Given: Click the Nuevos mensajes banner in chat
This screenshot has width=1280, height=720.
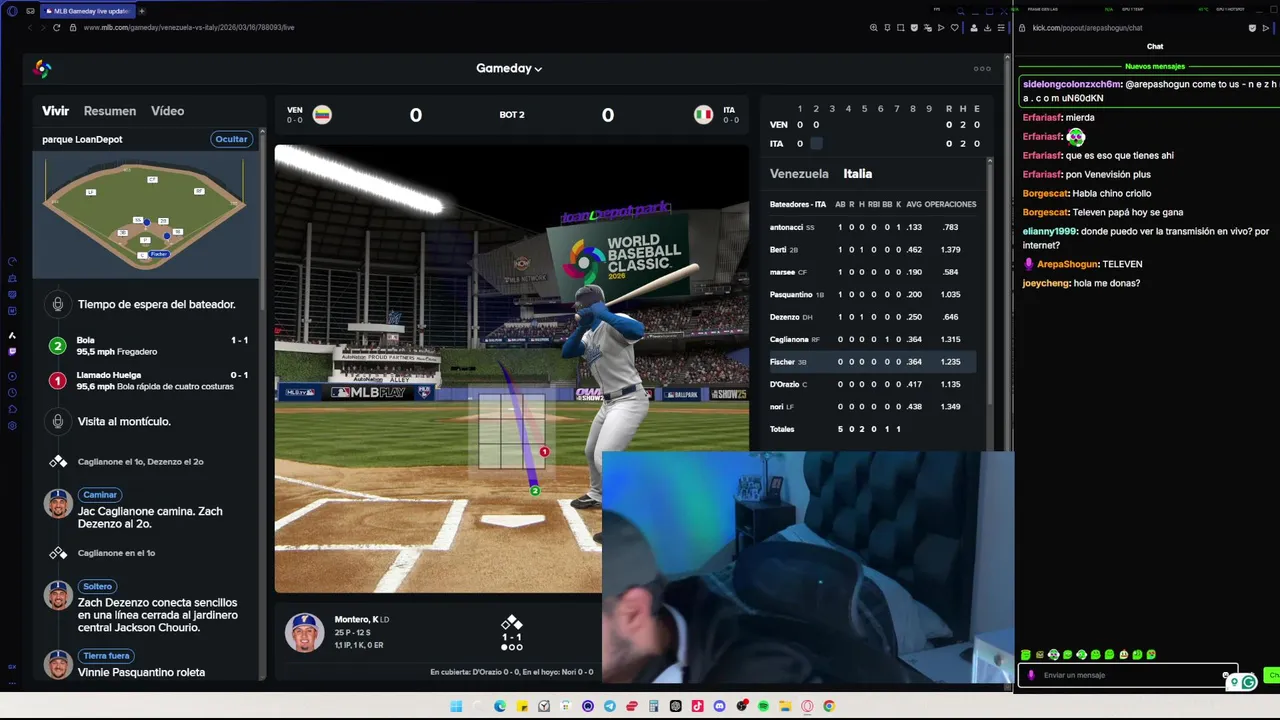Looking at the screenshot, I should tap(1155, 66).
